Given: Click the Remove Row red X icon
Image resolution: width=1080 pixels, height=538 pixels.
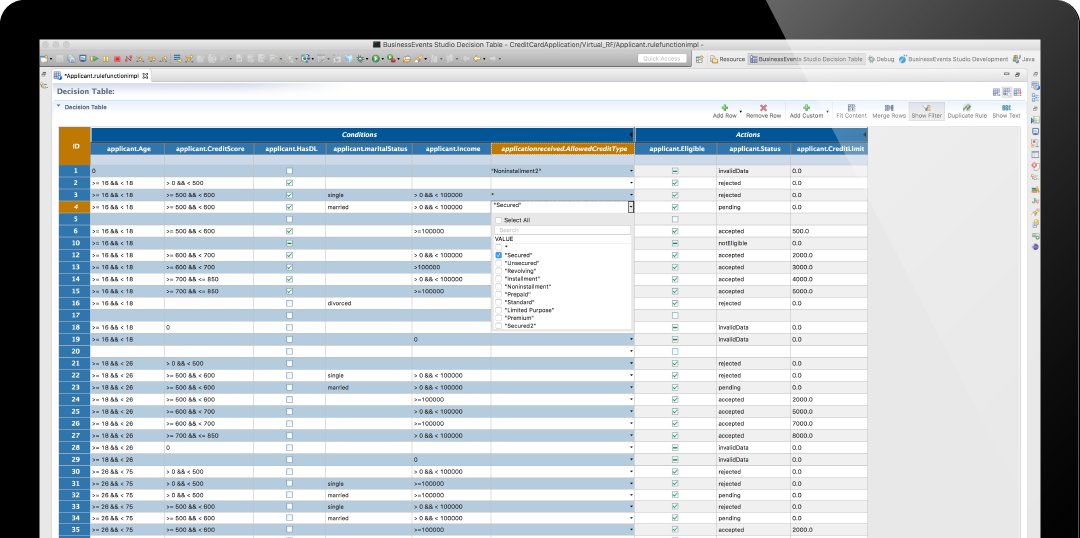Looking at the screenshot, I should (763, 108).
